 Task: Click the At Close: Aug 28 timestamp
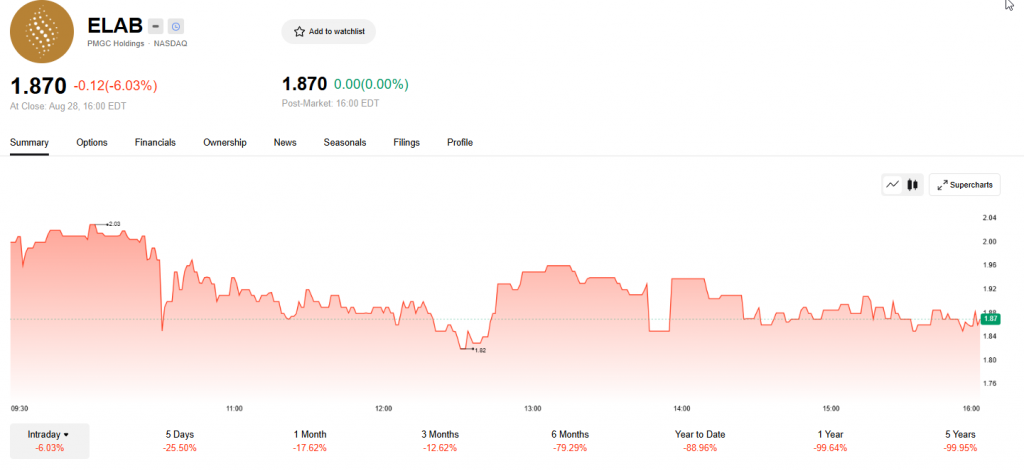(68, 105)
